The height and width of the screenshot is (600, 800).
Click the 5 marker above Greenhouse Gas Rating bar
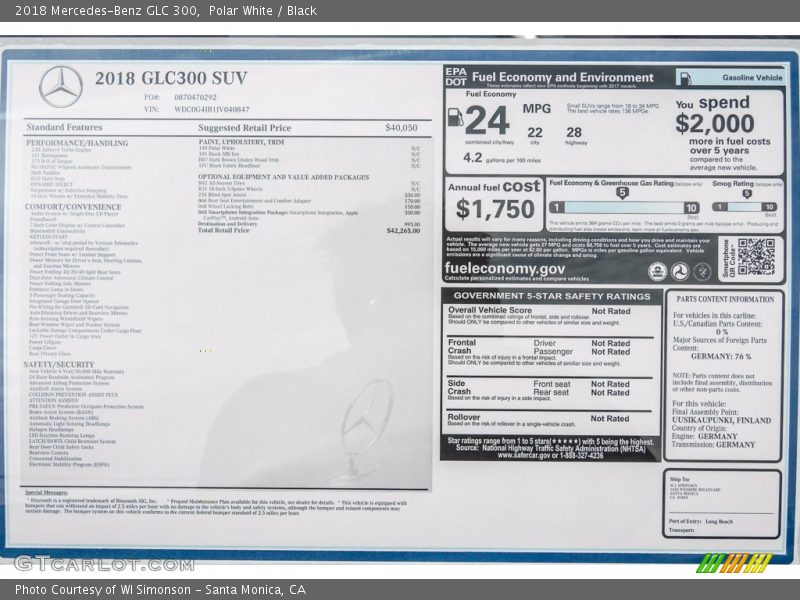622,193
